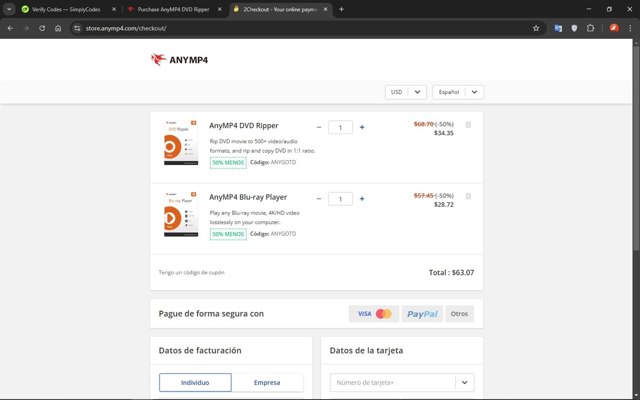
Task: Decrease AnyMP4 DVD Ripper quantity
Action: (319, 127)
